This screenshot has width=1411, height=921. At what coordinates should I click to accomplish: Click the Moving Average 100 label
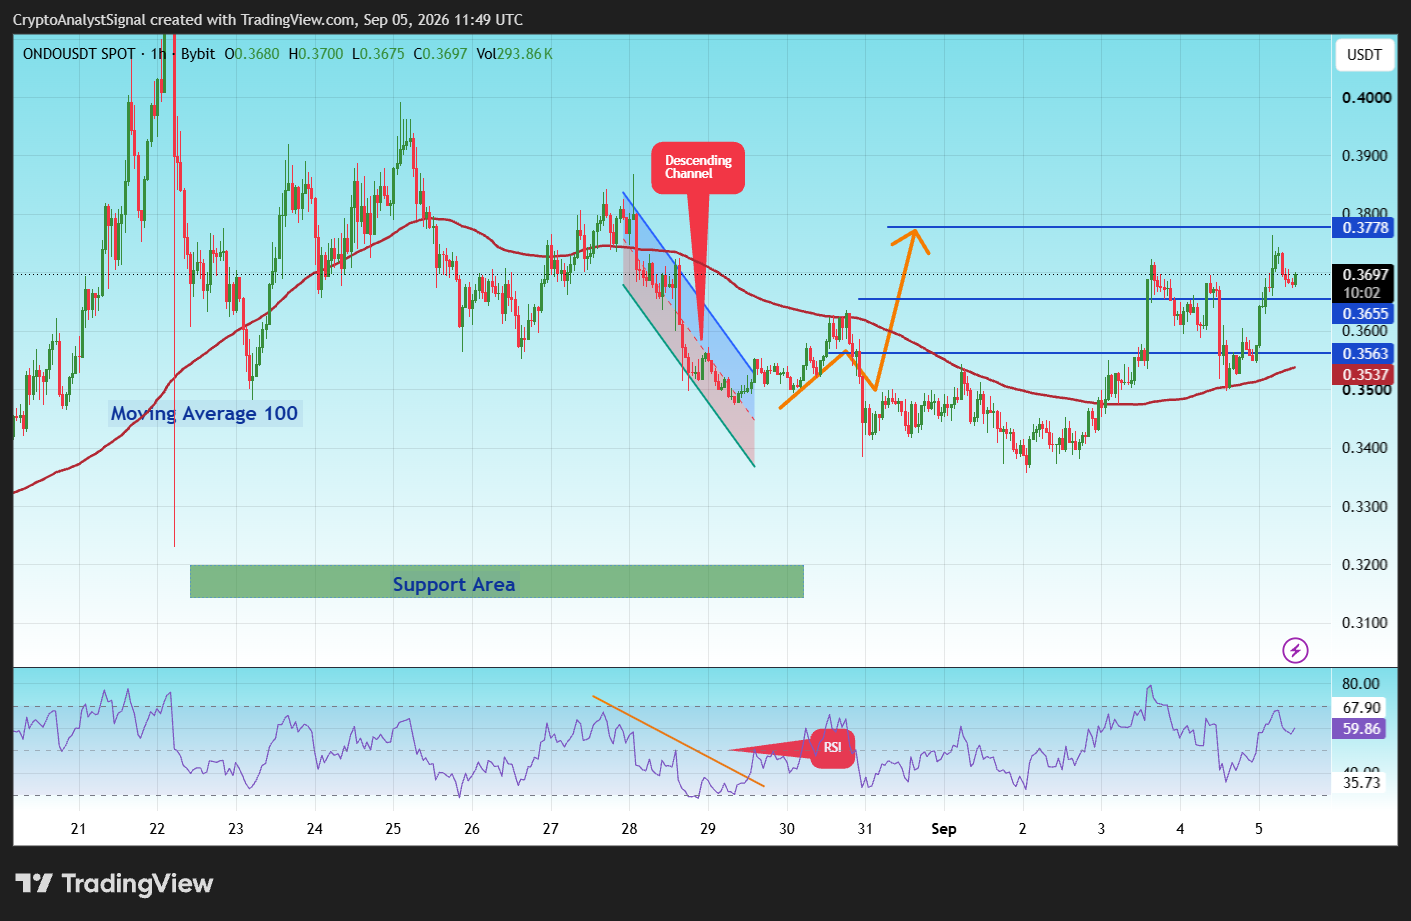click(x=204, y=414)
